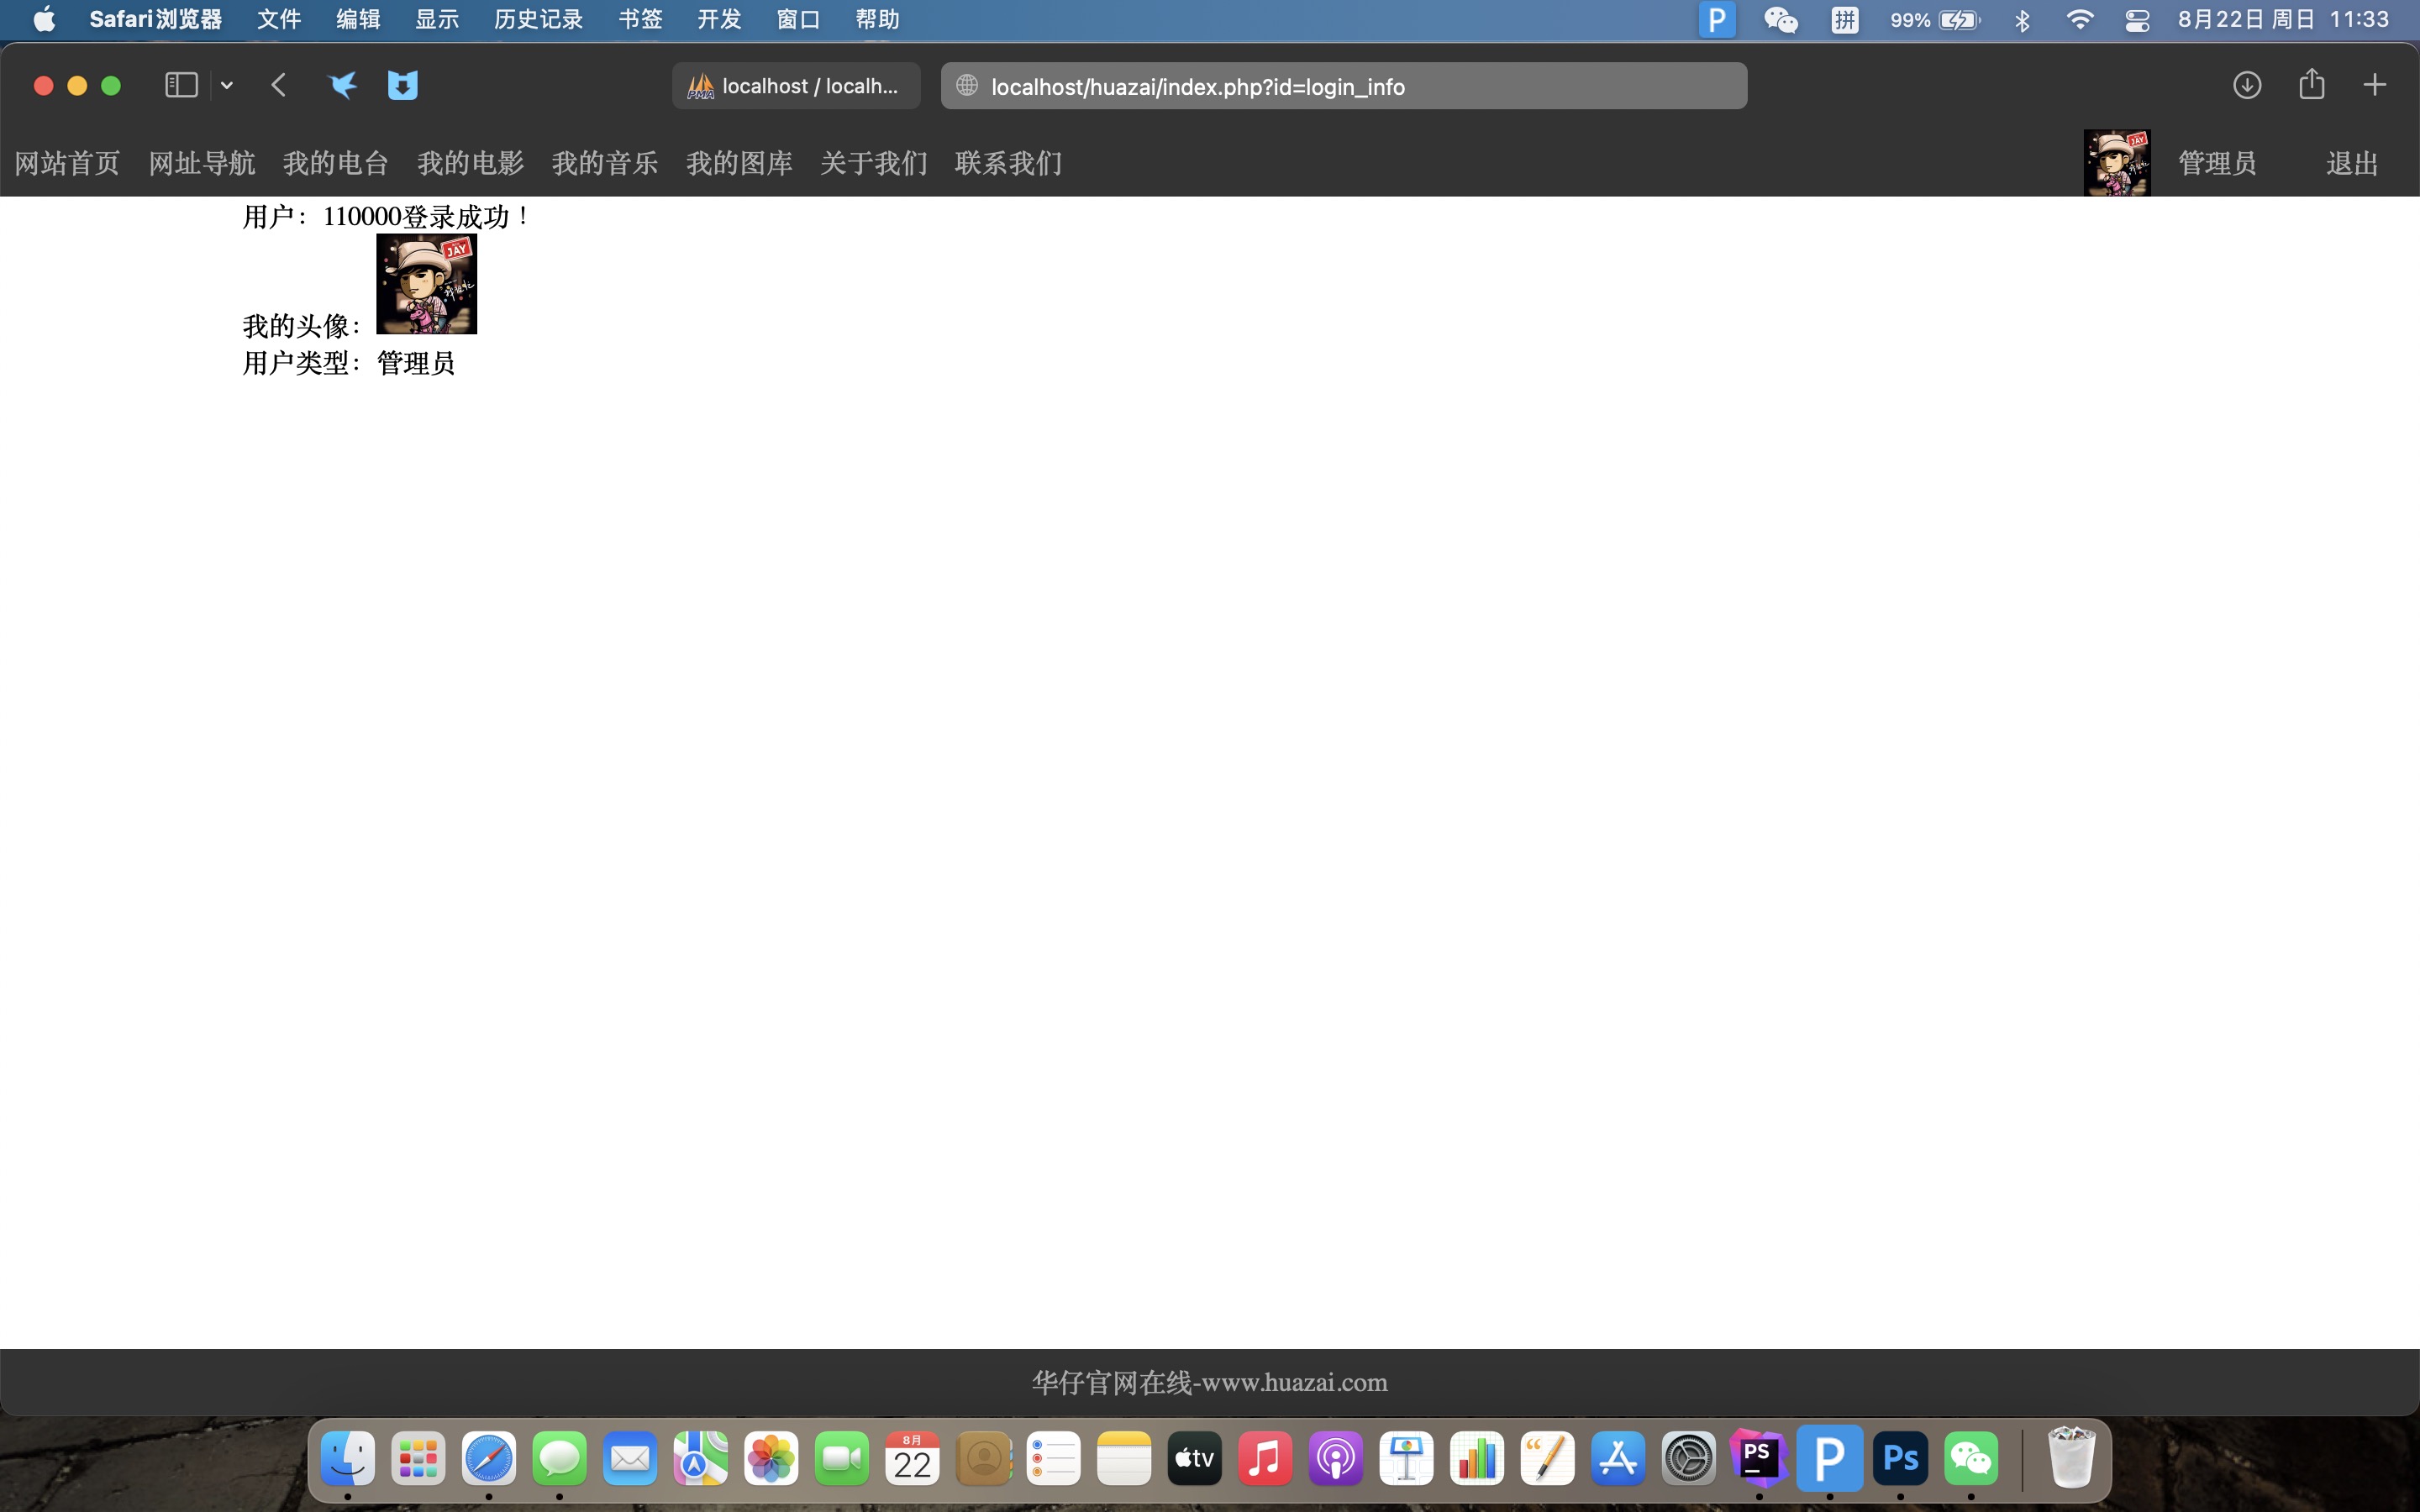Open the 历史记录 menu in menu bar
This screenshot has height=1512, width=2420.
538,19
